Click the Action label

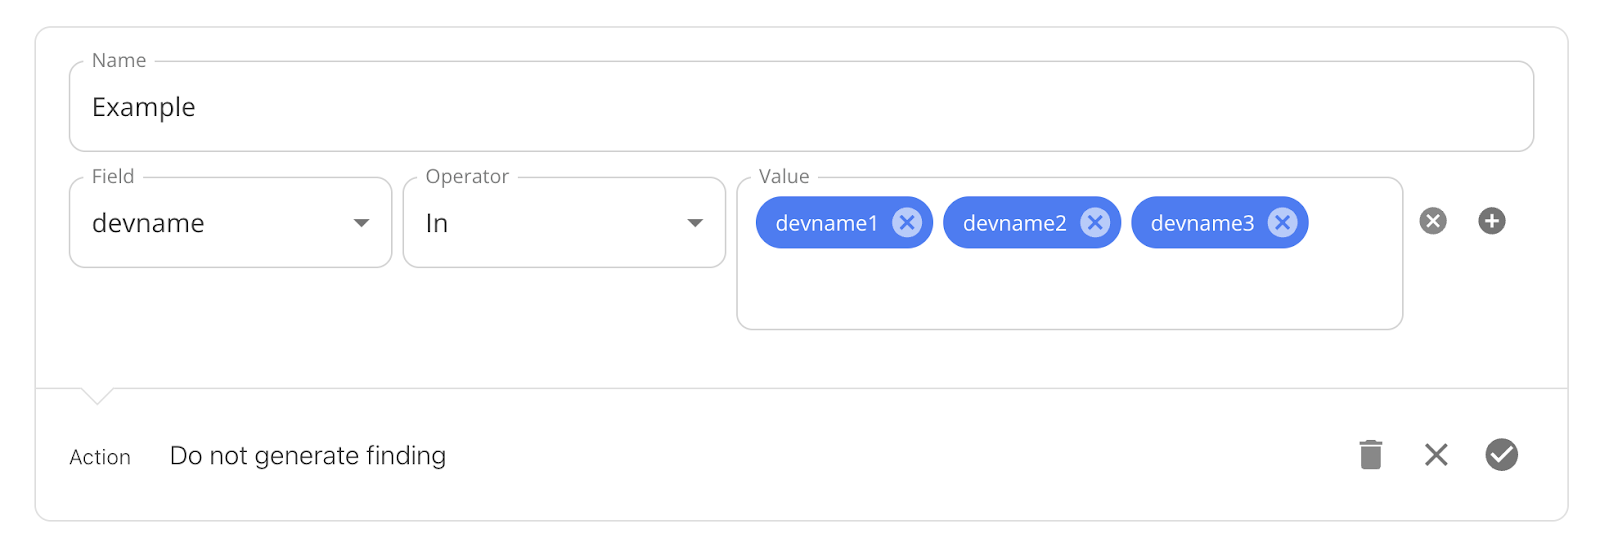click(100, 457)
